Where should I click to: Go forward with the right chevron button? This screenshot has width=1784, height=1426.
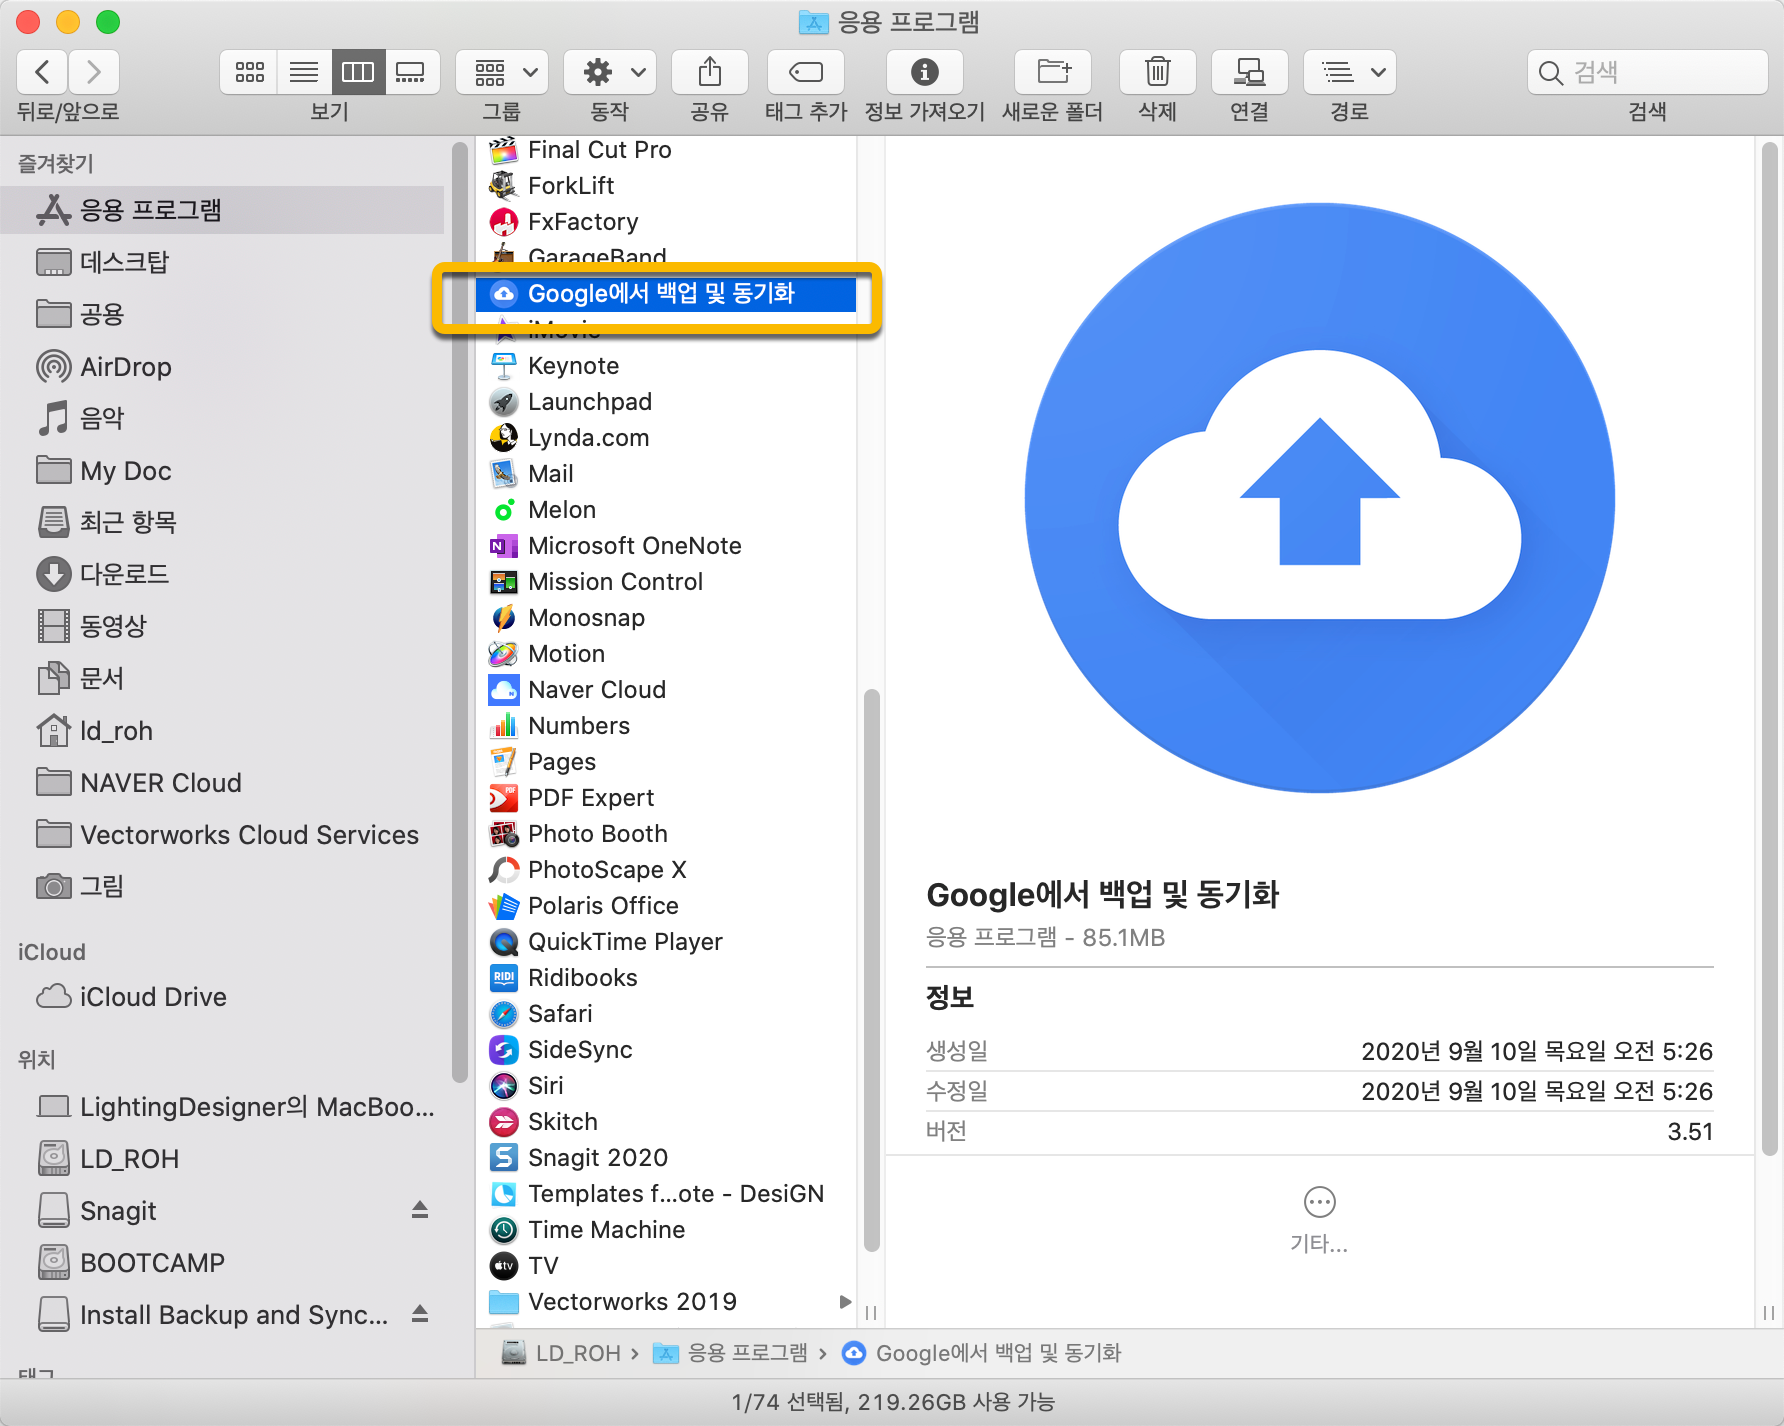(94, 72)
